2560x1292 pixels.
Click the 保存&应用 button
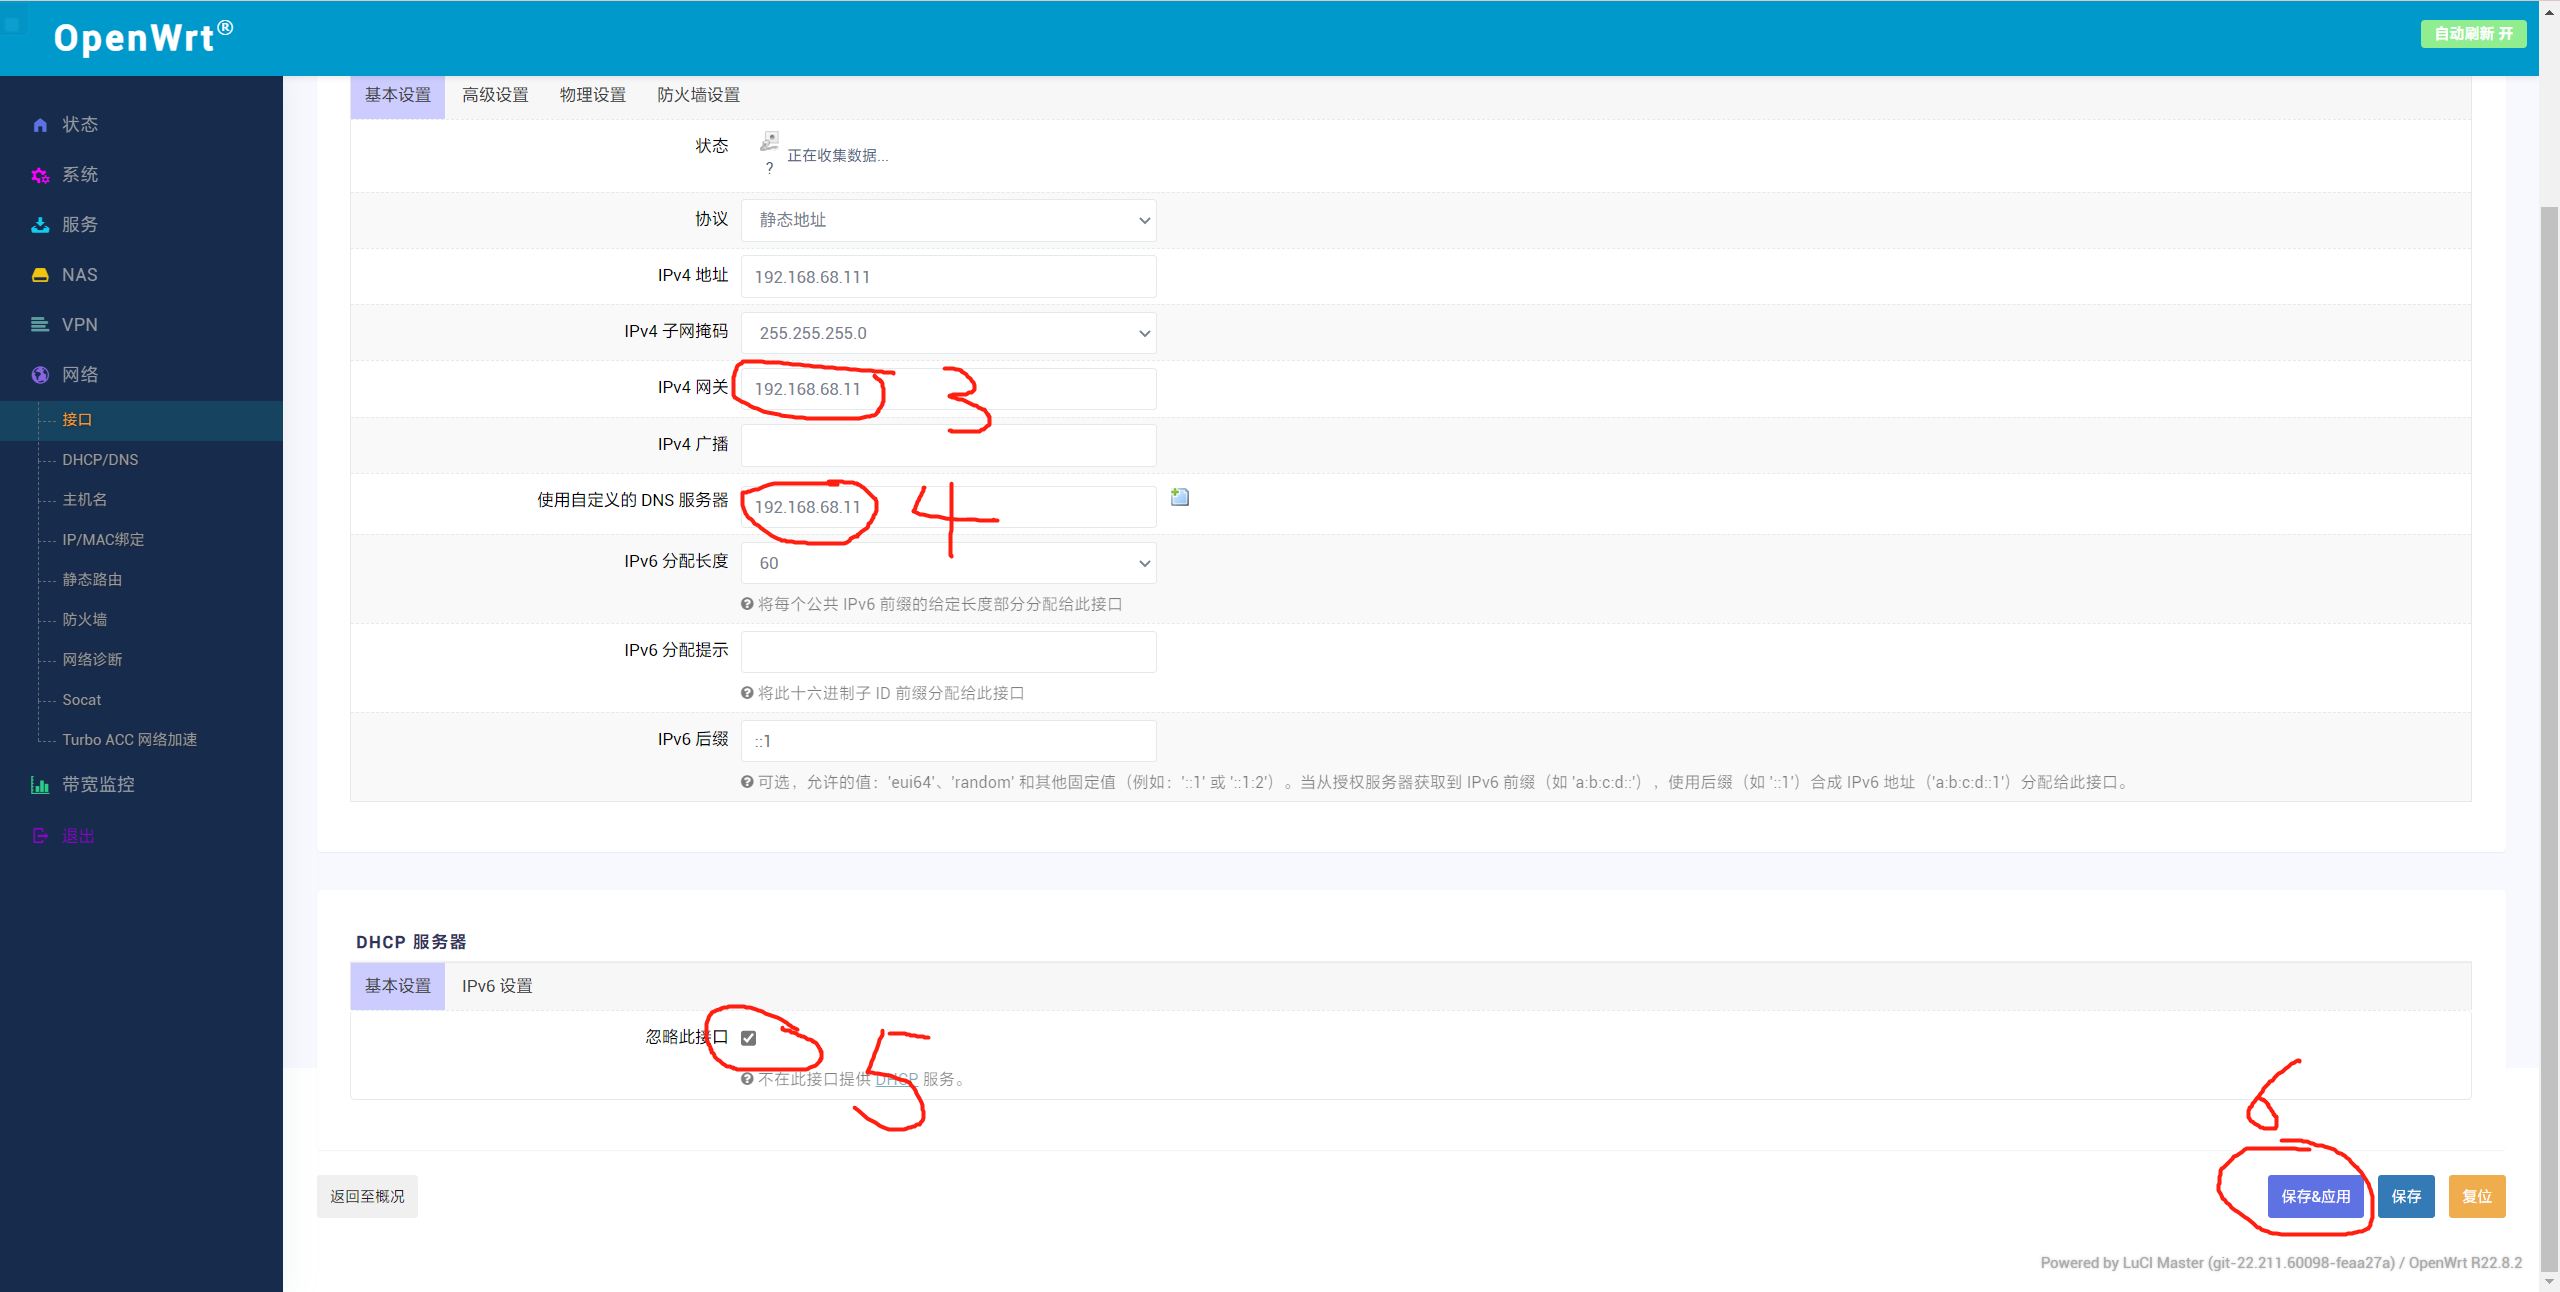[x=2315, y=1196]
